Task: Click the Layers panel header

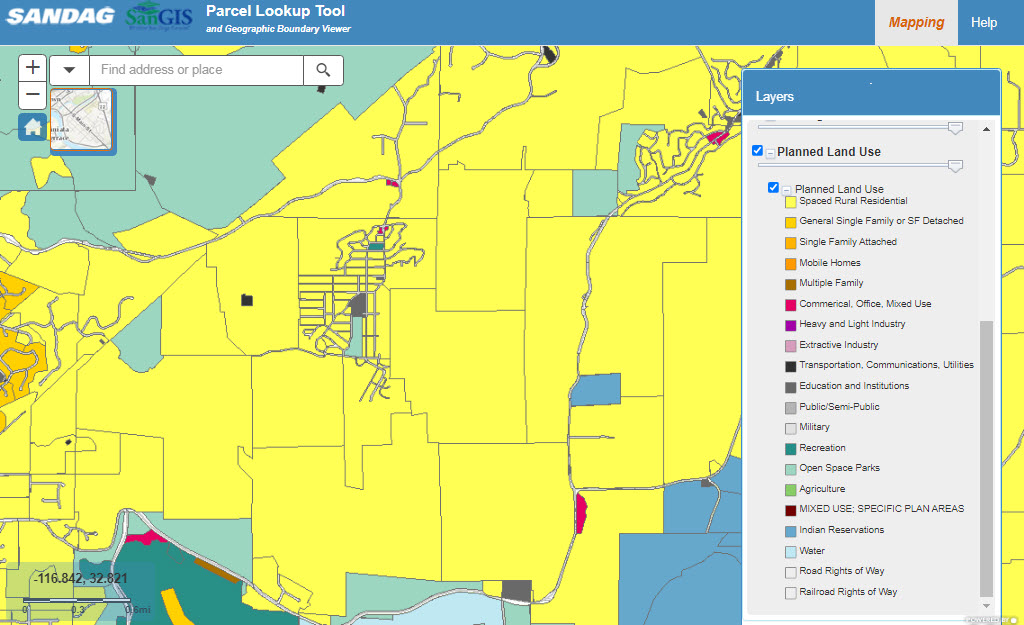Action: (x=870, y=96)
